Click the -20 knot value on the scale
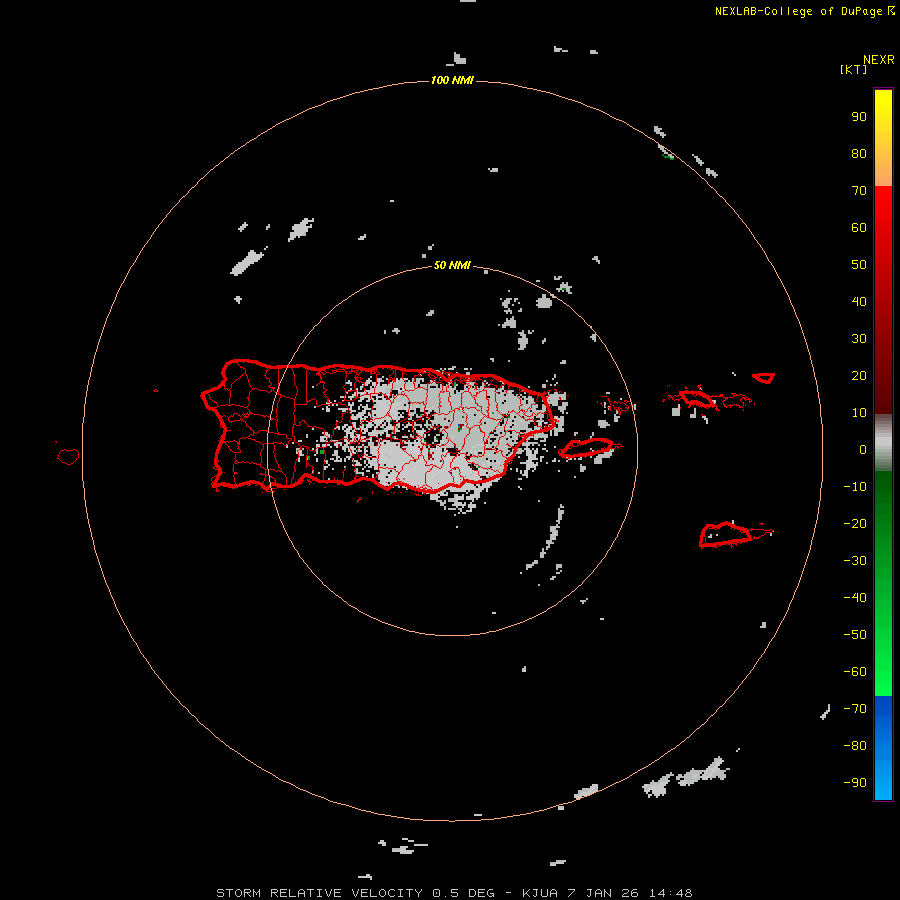 (x=855, y=523)
